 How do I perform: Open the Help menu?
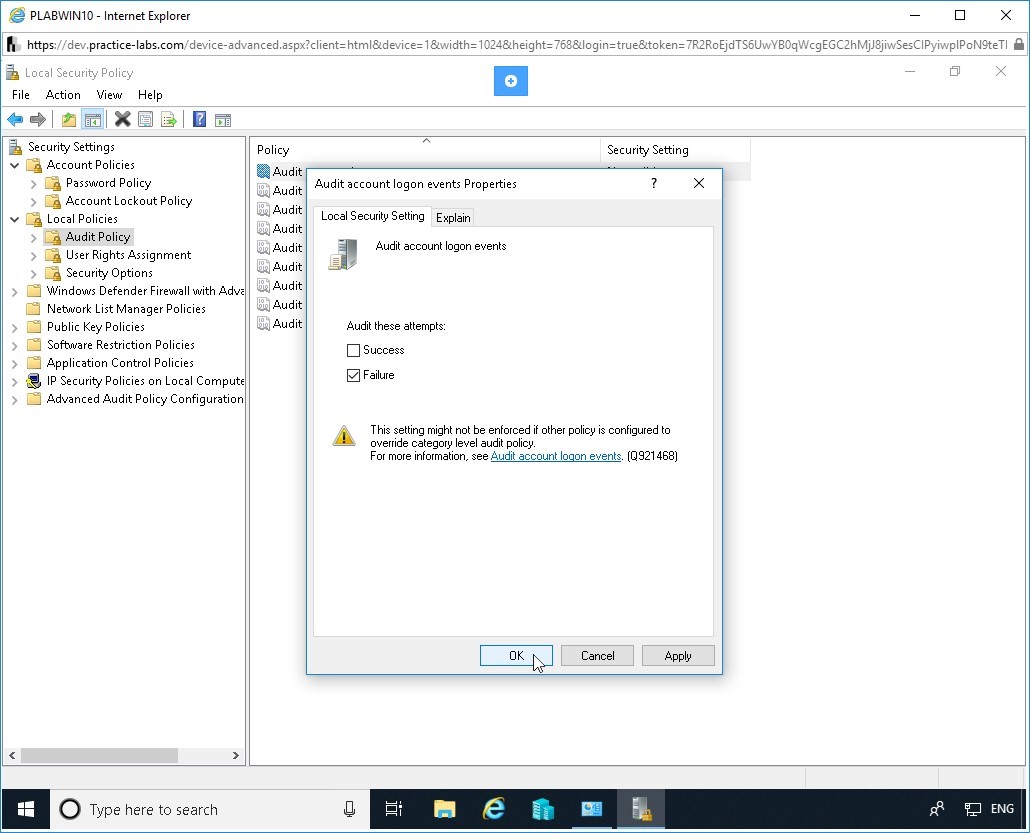(x=150, y=95)
